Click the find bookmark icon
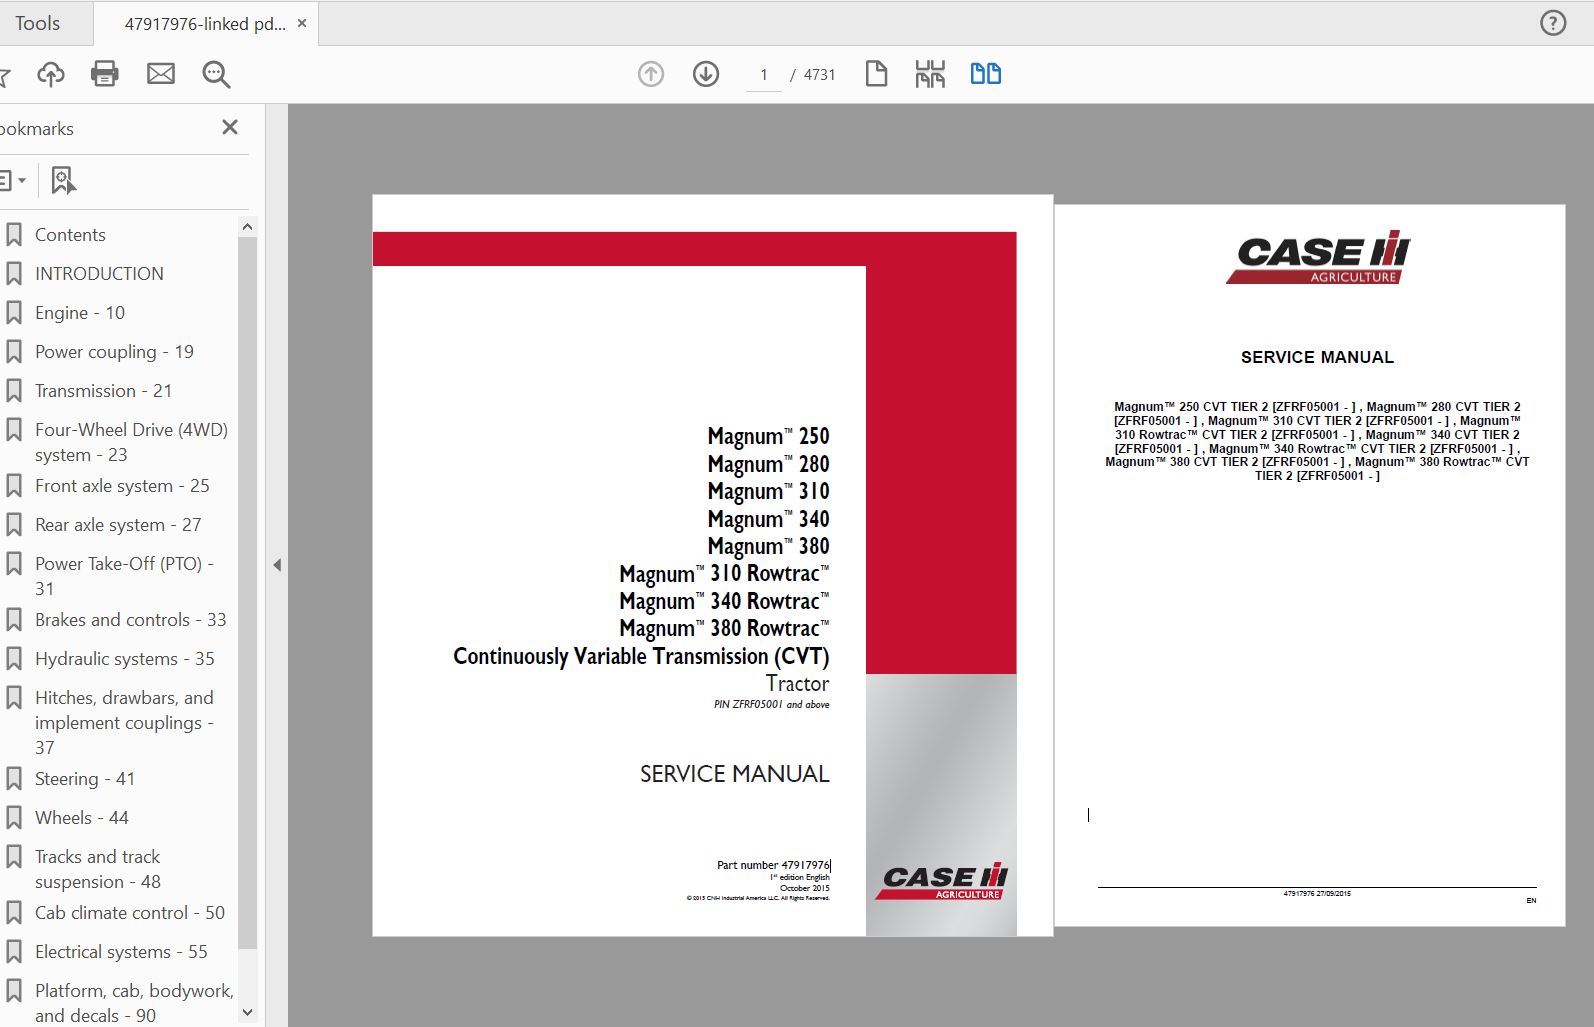 pos(63,180)
